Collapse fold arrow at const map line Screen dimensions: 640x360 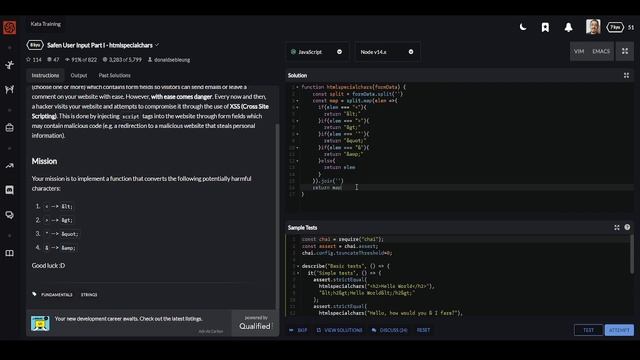pos(297,100)
